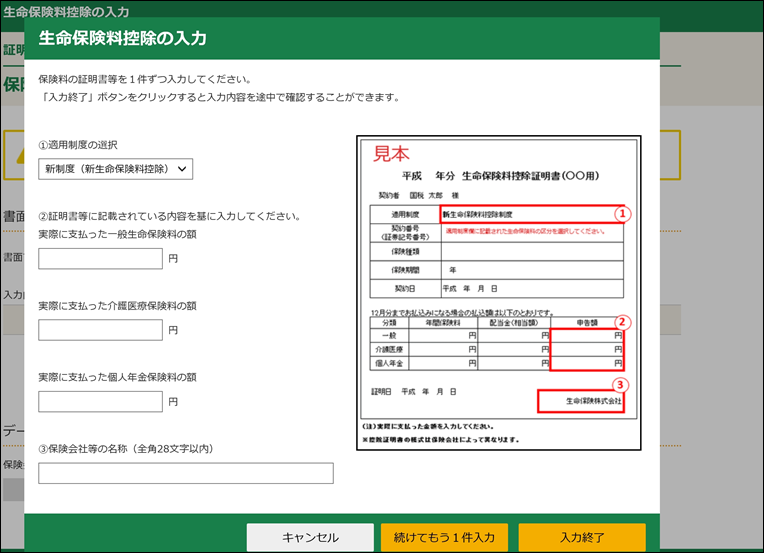Click the 保険会社等の名称 text field
Screen dimensions: 764x553
click(x=186, y=473)
